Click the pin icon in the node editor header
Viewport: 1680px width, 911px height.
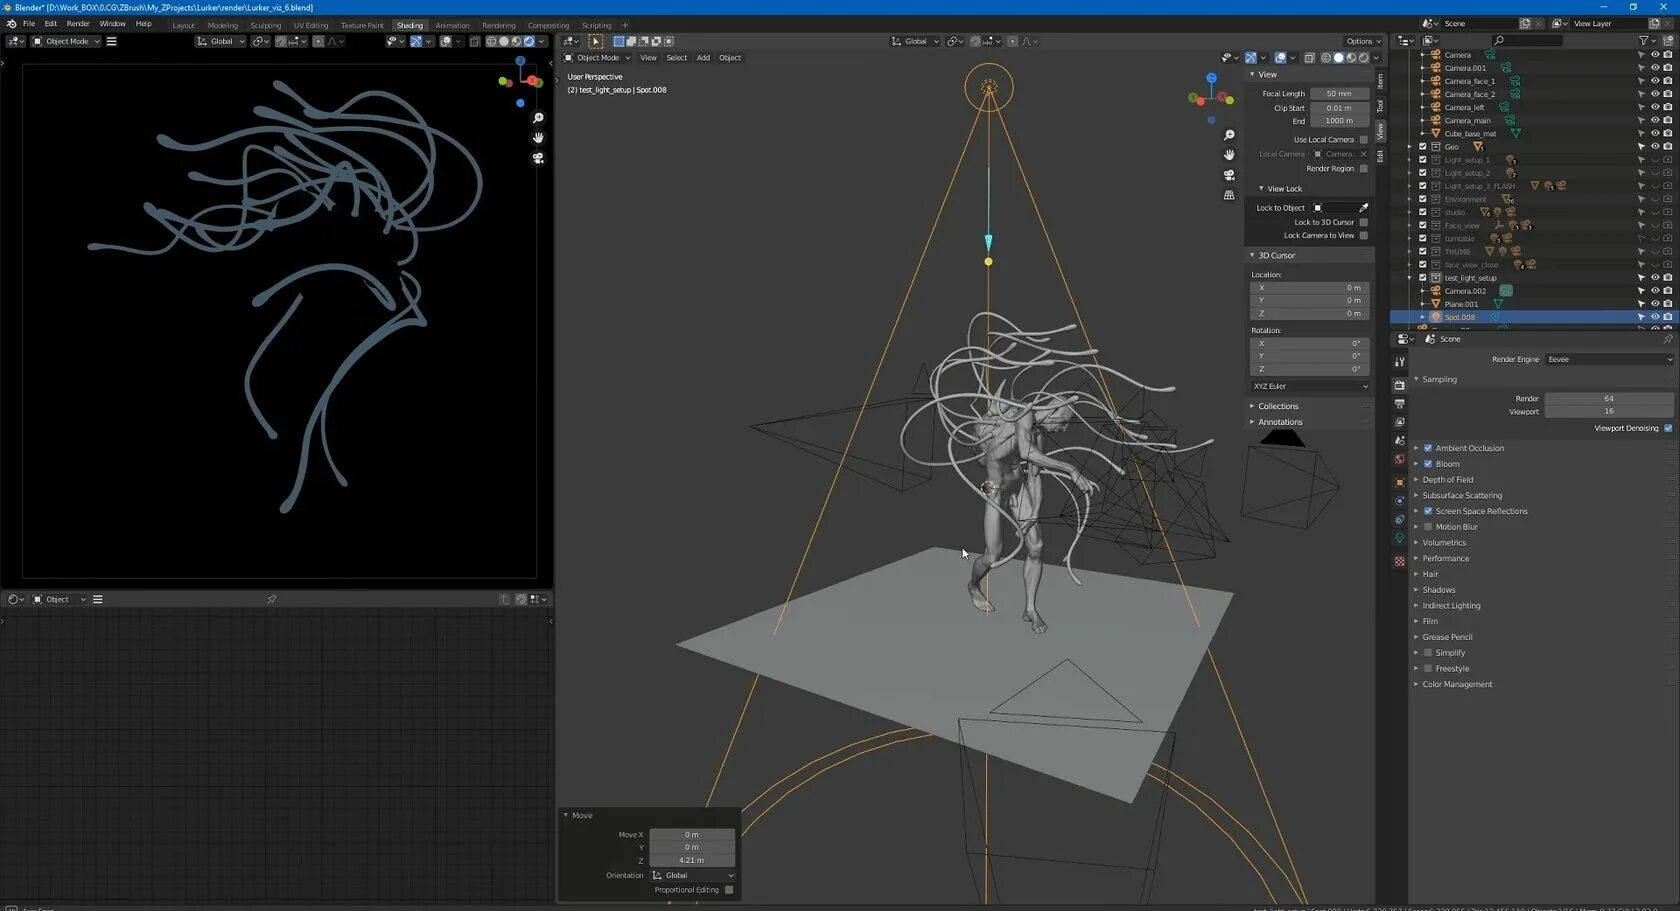[272, 599]
